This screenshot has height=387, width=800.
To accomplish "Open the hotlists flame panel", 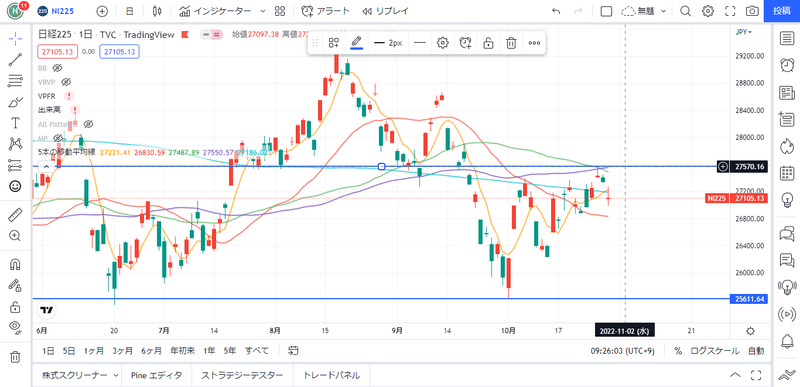I will [787, 147].
